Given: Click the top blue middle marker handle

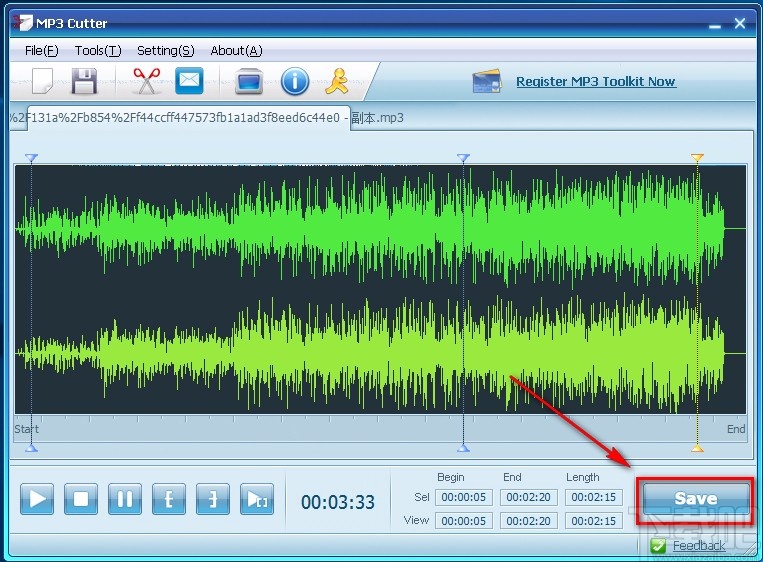Looking at the screenshot, I should (463, 158).
